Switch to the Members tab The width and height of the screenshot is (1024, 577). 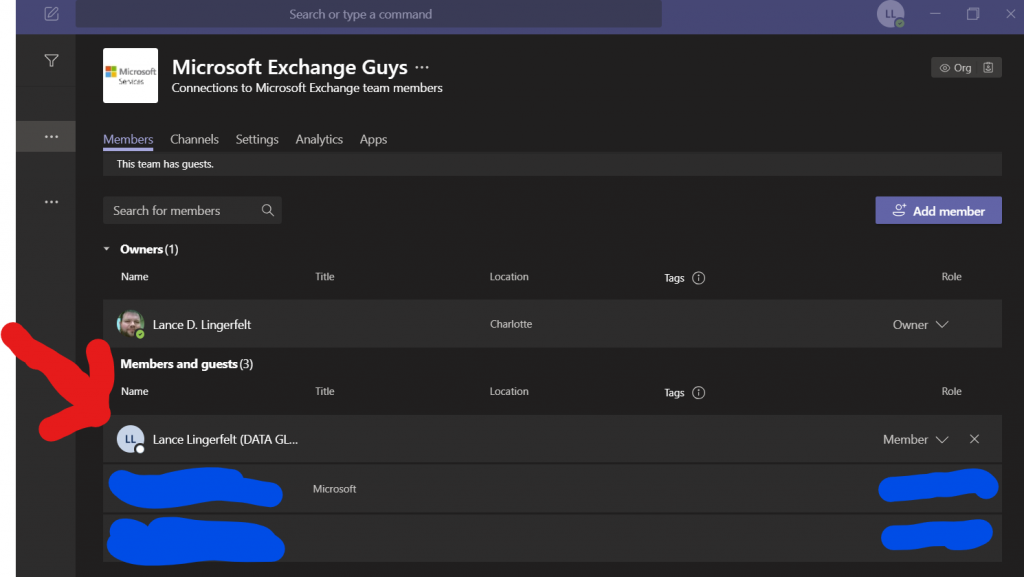(128, 139)
